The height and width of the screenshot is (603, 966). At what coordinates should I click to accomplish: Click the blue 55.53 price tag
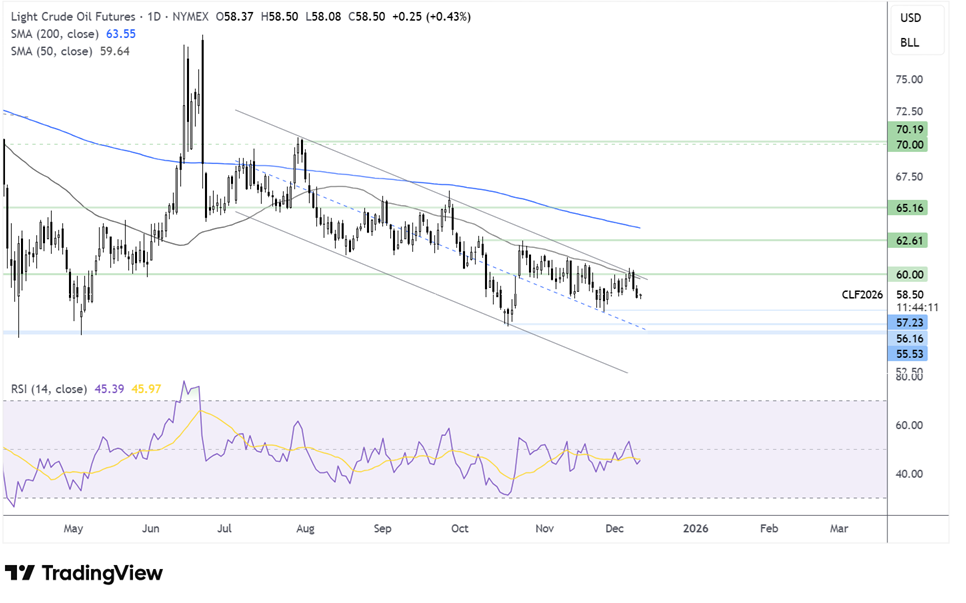[x=910, y=354]
